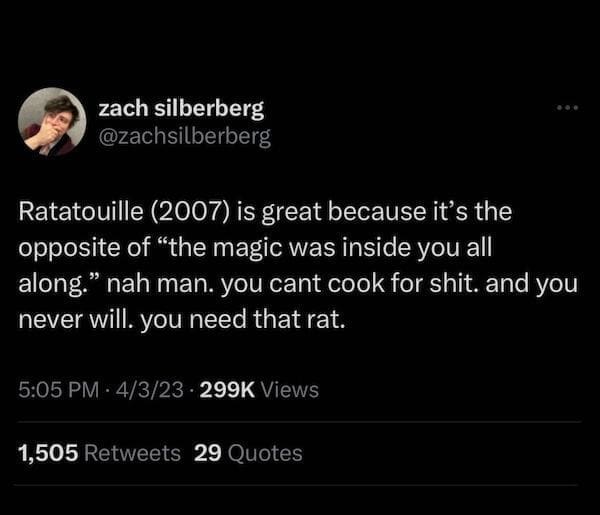The image size is (600, 515).
Task: Click the 29 quote count
Action: [207, 453]
